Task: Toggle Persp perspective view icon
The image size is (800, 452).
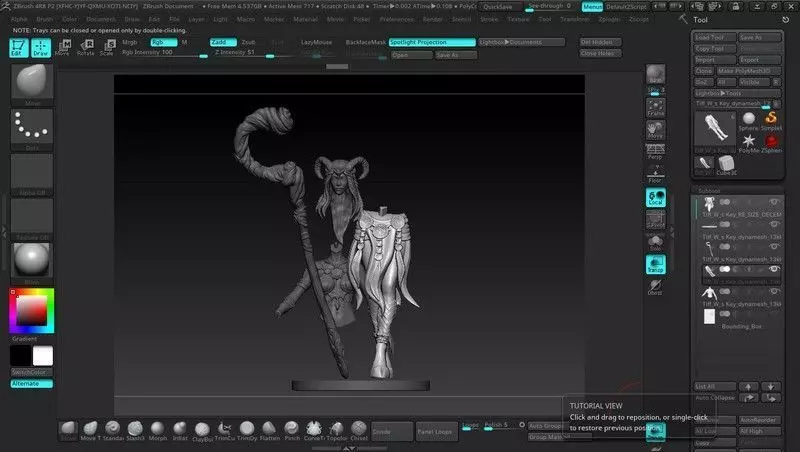Action: [656, 152]
